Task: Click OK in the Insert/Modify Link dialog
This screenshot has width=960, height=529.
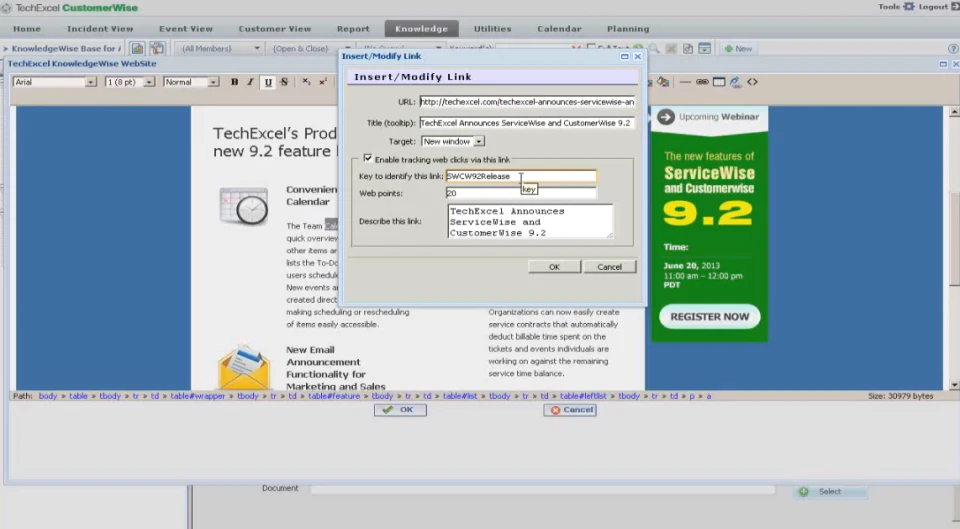Action: 554,267
